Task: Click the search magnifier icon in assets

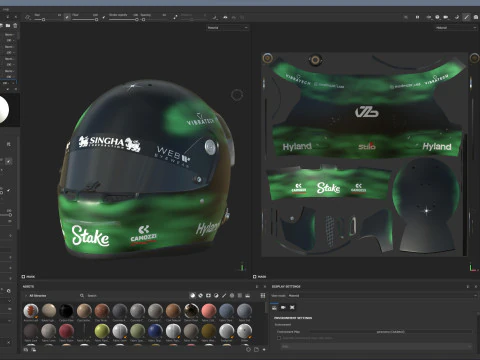Action: pyautogui.click(x=82, y=296)
